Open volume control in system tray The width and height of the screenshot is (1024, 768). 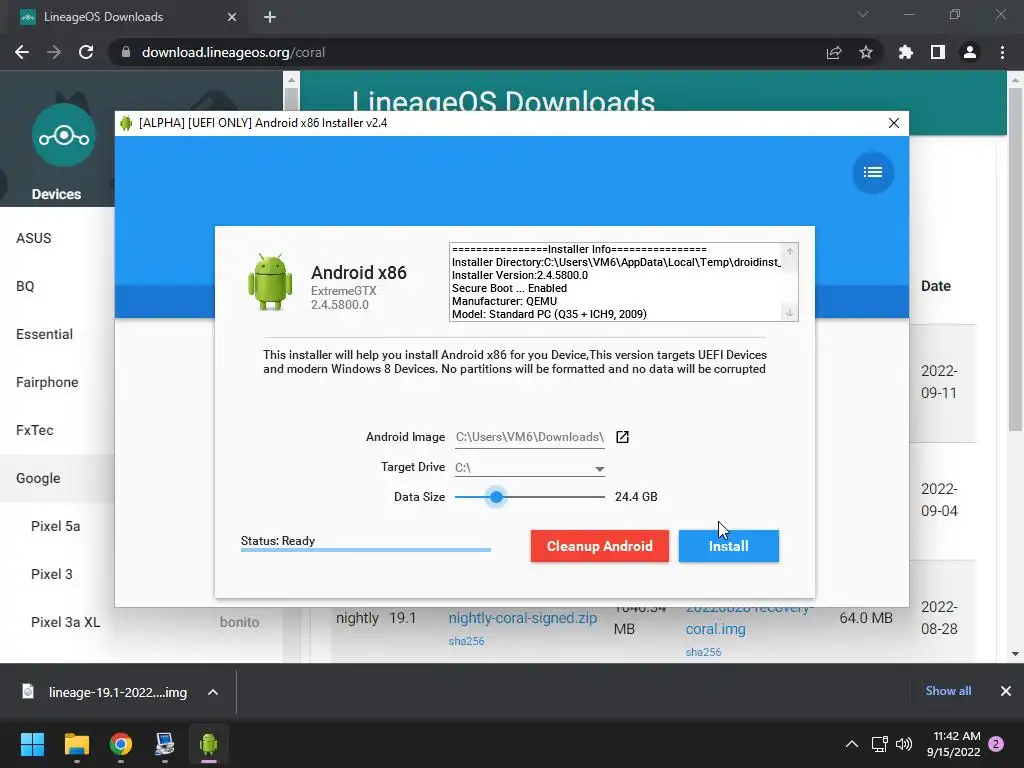904,744
